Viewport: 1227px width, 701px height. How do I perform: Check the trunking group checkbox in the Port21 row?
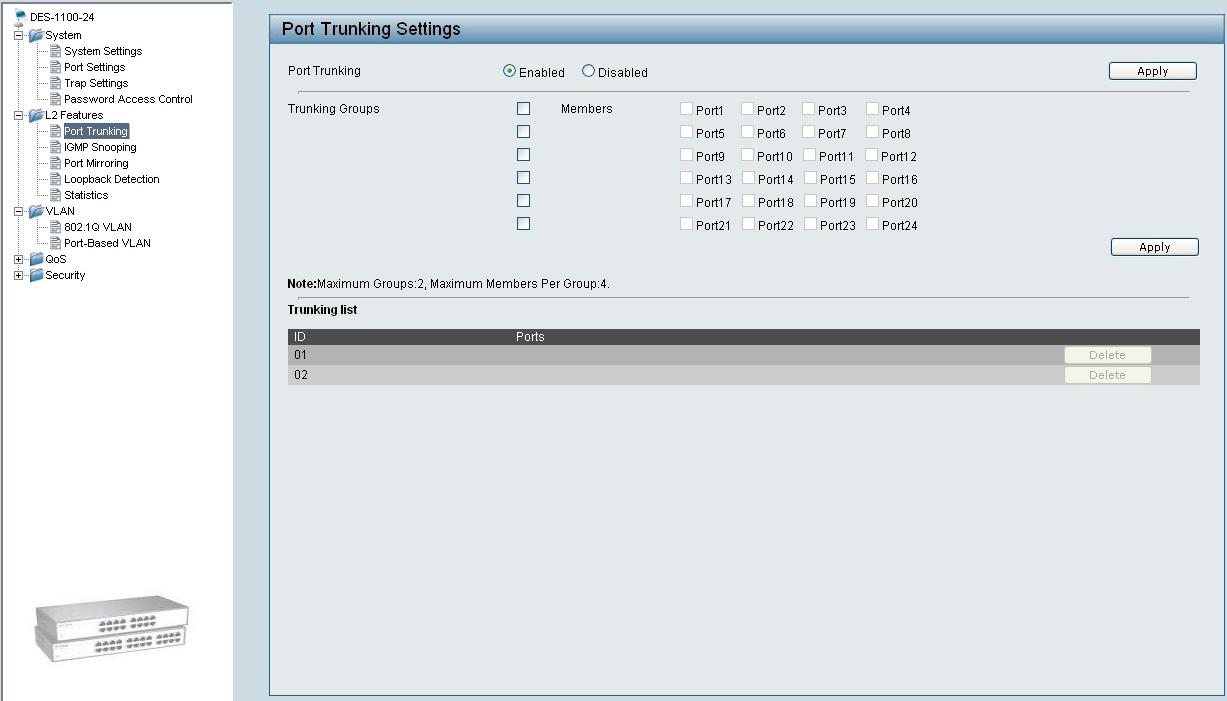[x=523, y=223]
